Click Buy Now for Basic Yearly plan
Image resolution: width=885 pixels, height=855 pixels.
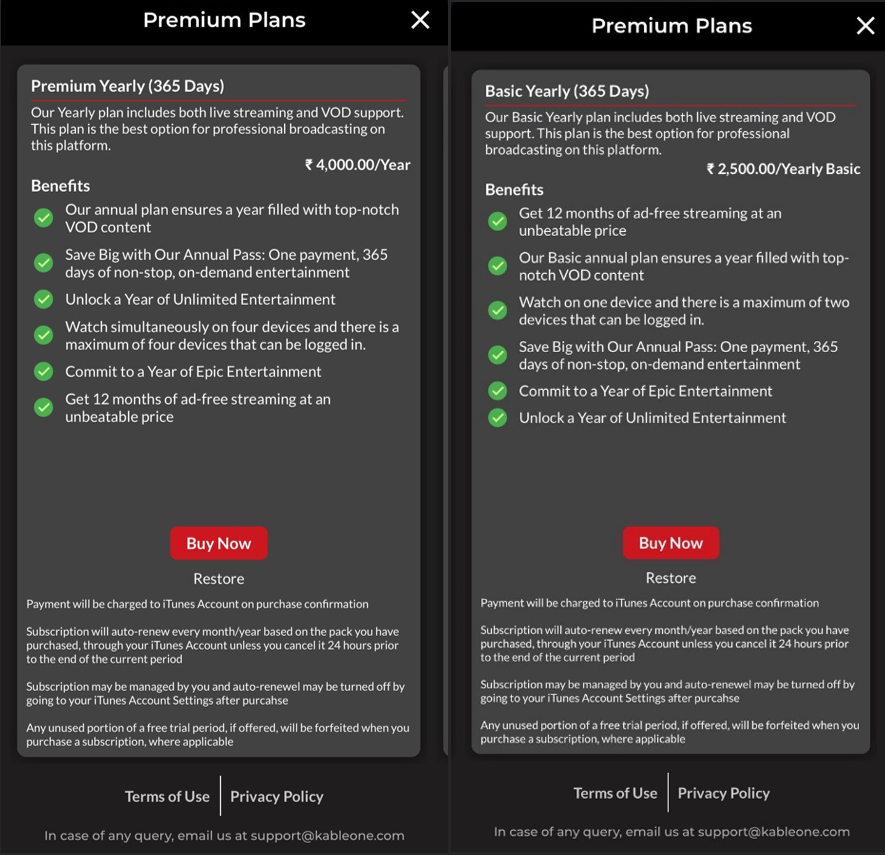(x=671, y=543)
